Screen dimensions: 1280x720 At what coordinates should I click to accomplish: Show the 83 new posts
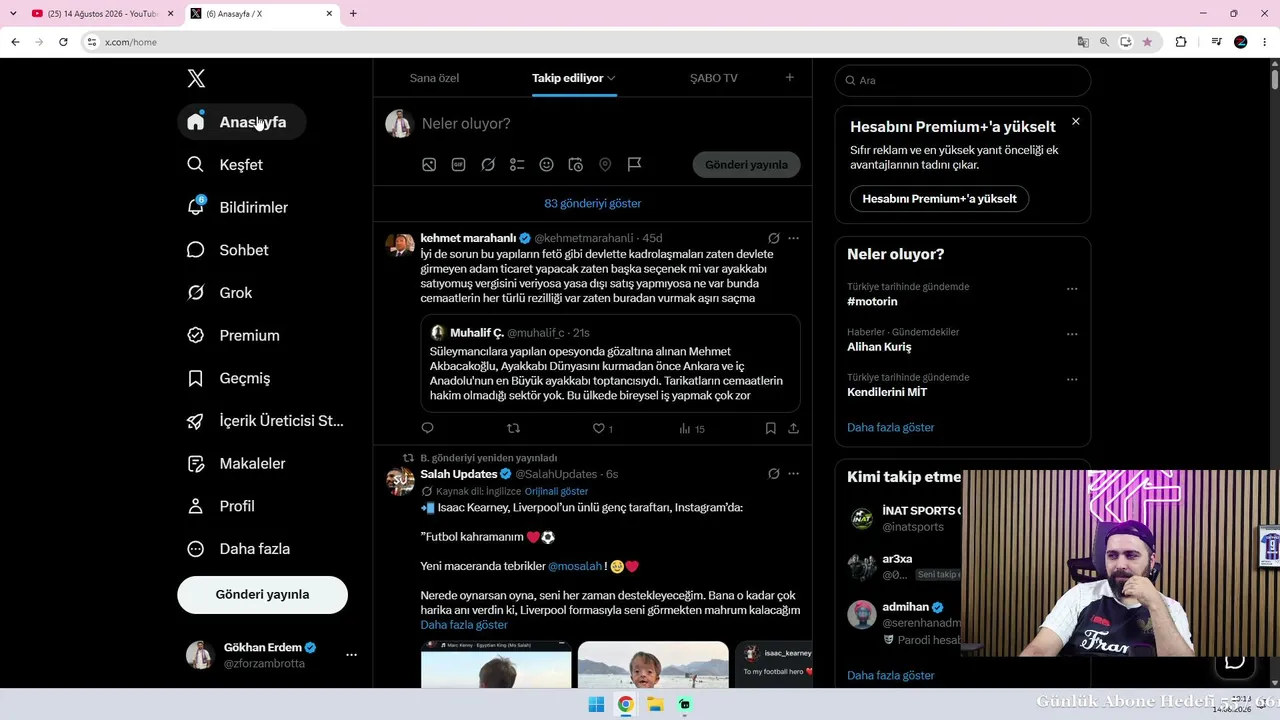pos(593,204)
